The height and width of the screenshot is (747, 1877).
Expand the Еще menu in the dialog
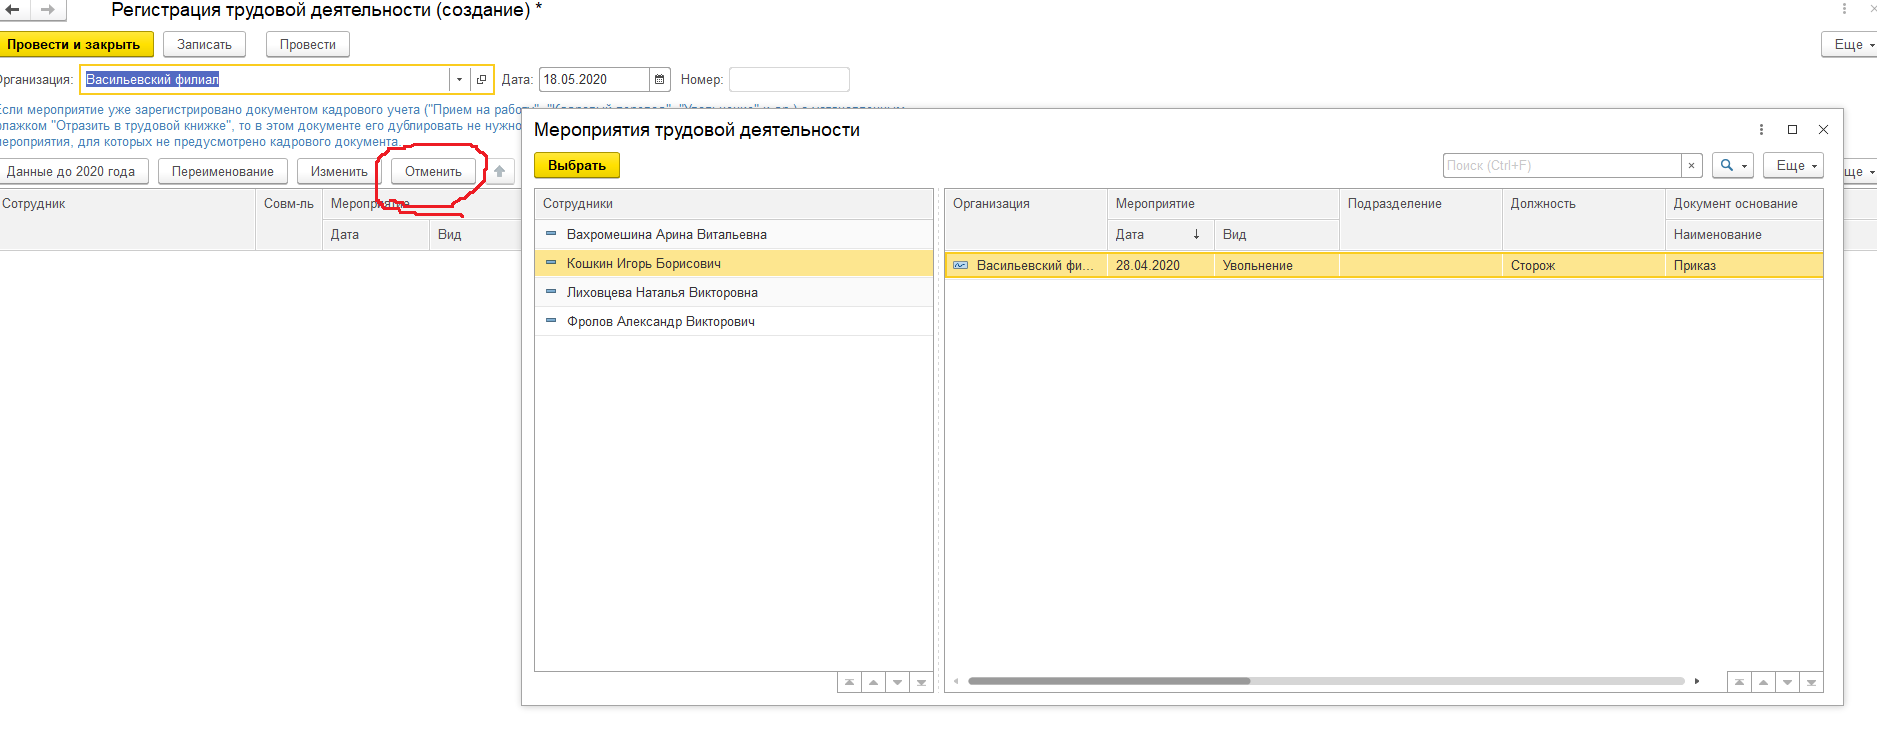(x=1792, y=166)
